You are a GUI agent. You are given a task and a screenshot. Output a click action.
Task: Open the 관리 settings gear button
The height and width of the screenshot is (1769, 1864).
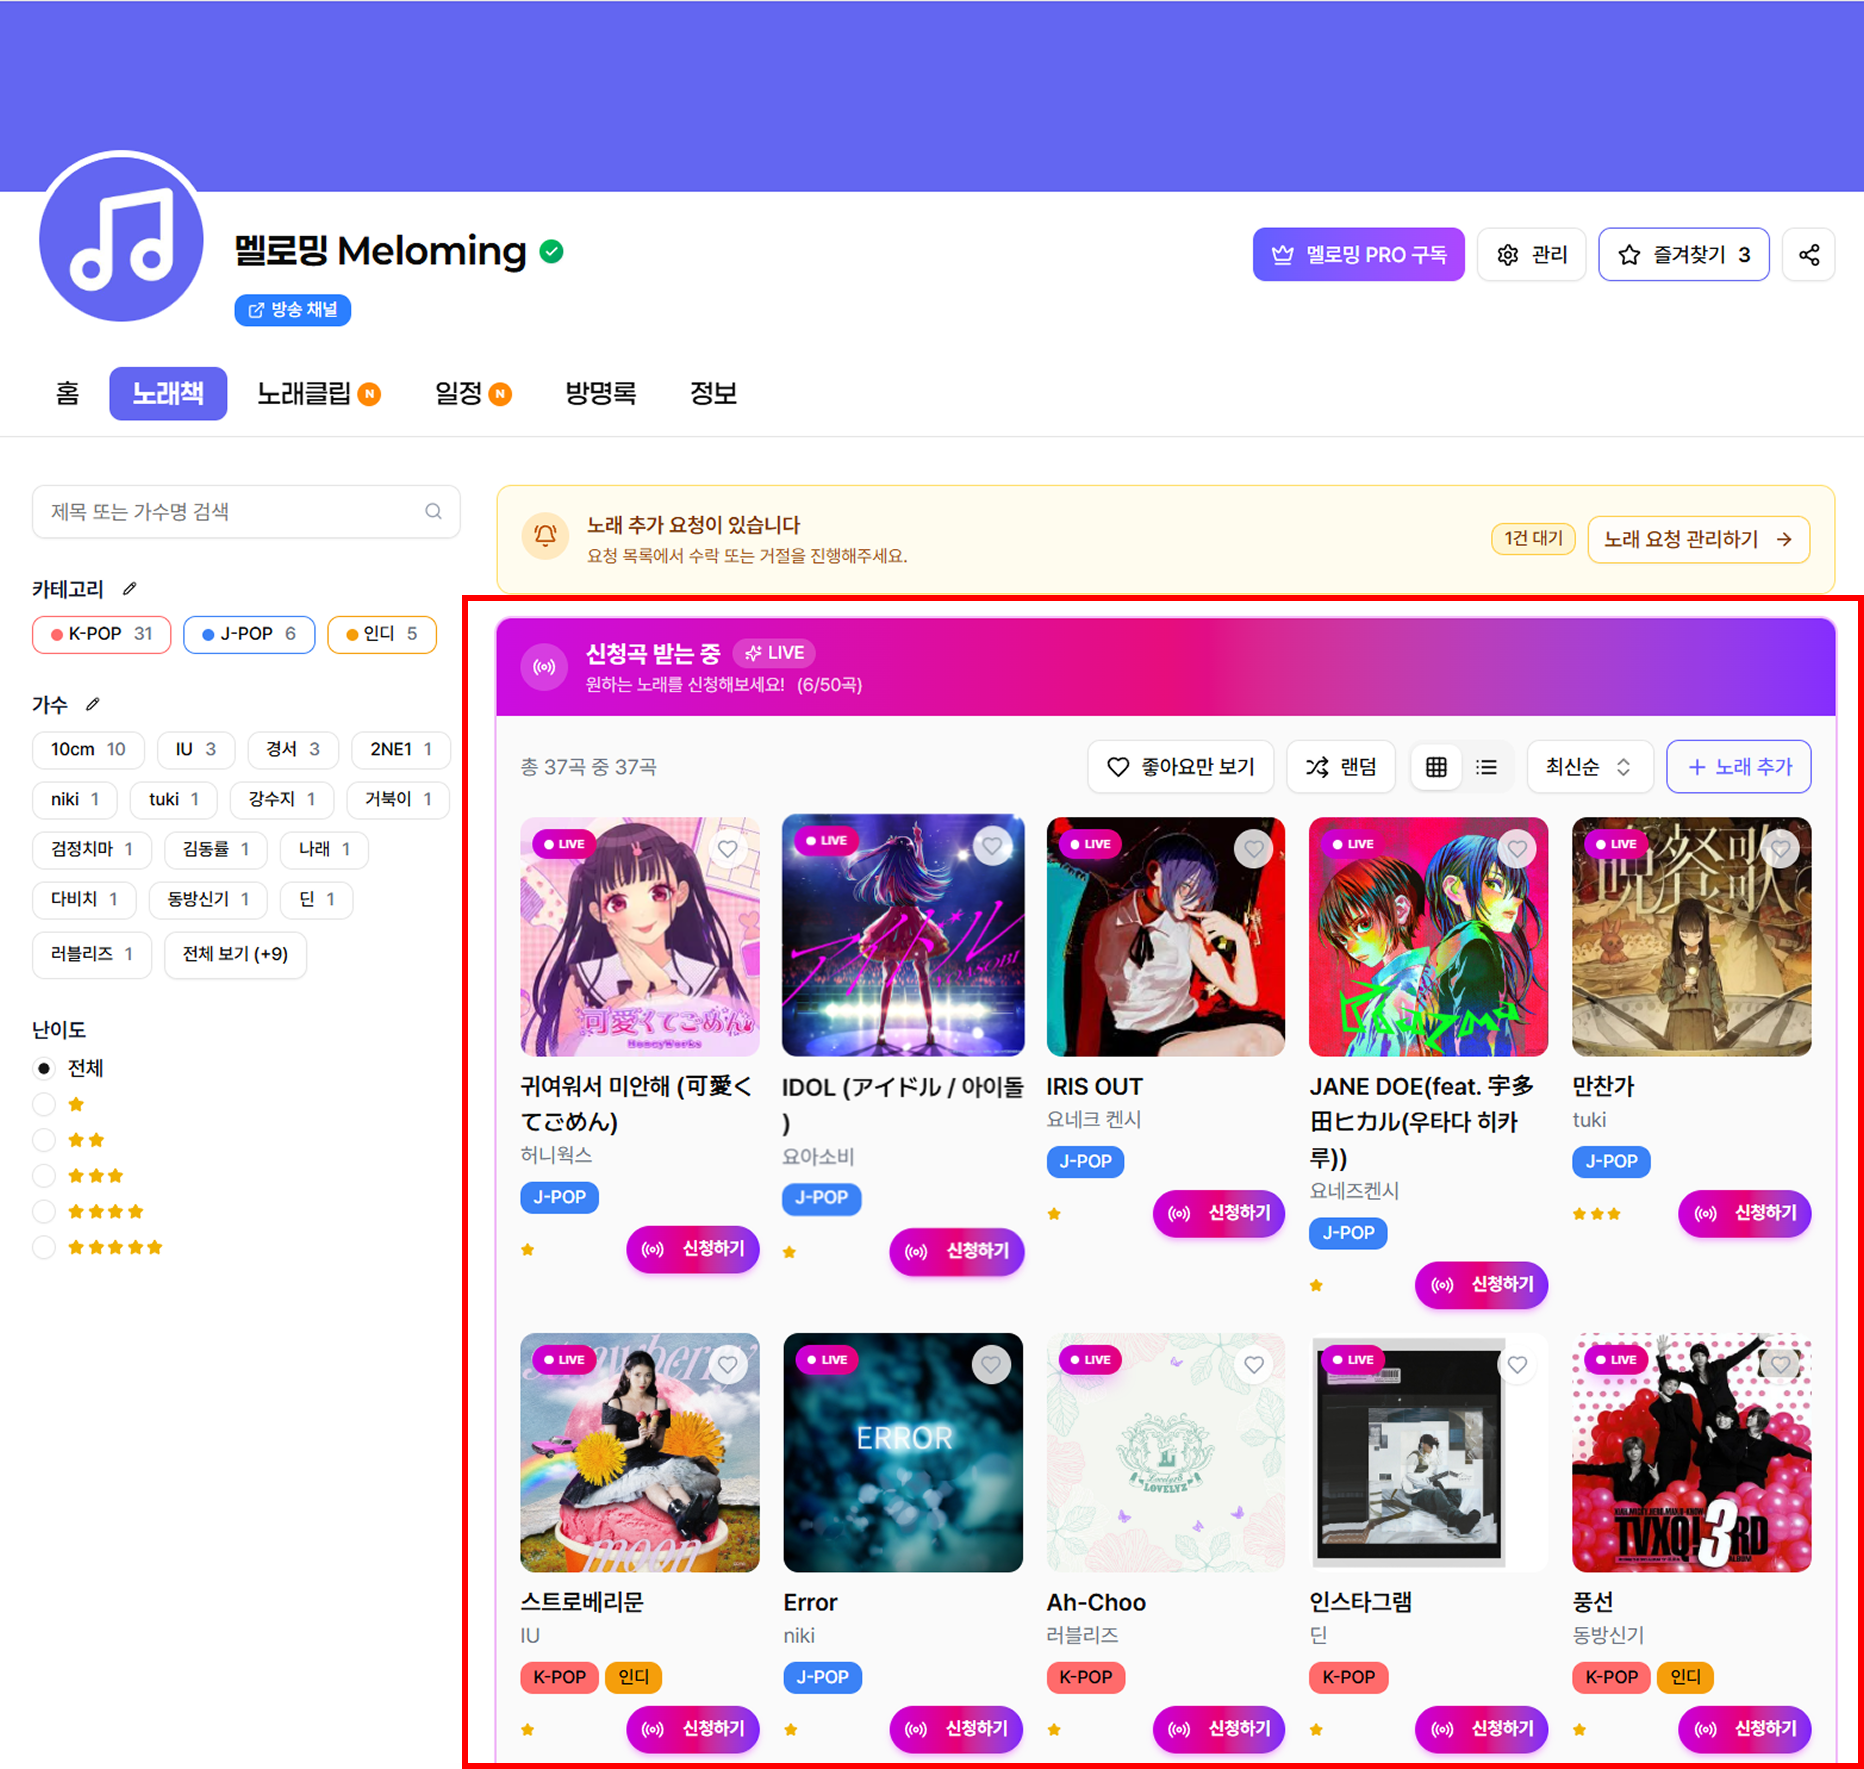click(x=1531, y=255)
